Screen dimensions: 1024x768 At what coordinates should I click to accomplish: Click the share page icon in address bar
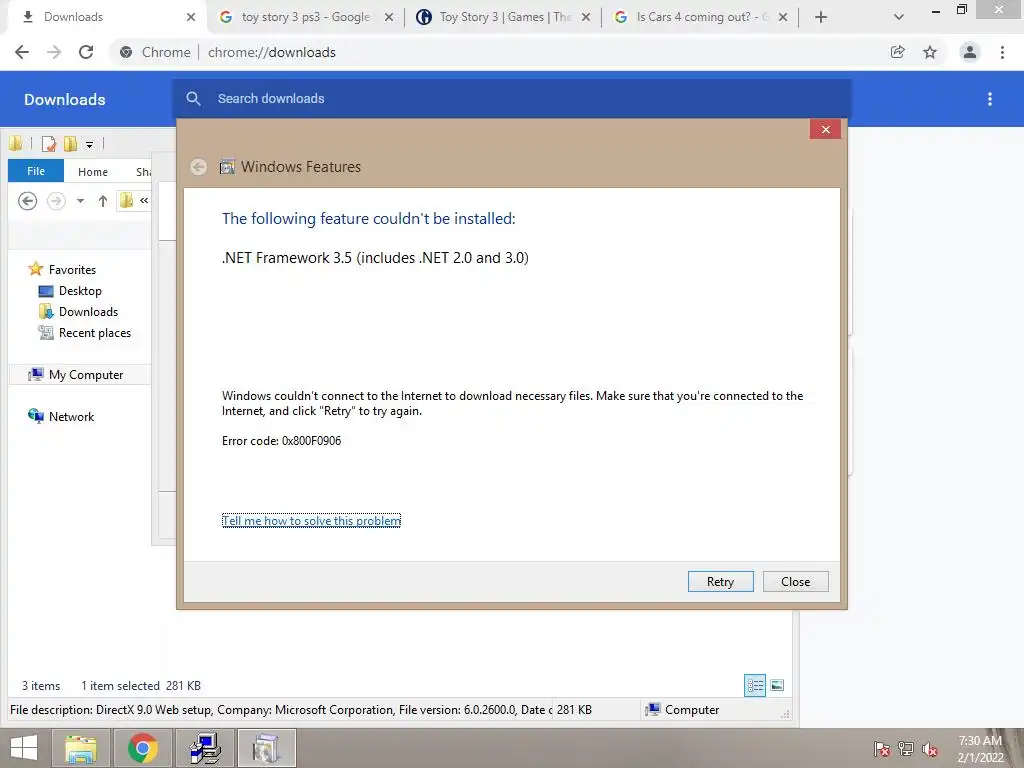point(898,52)
